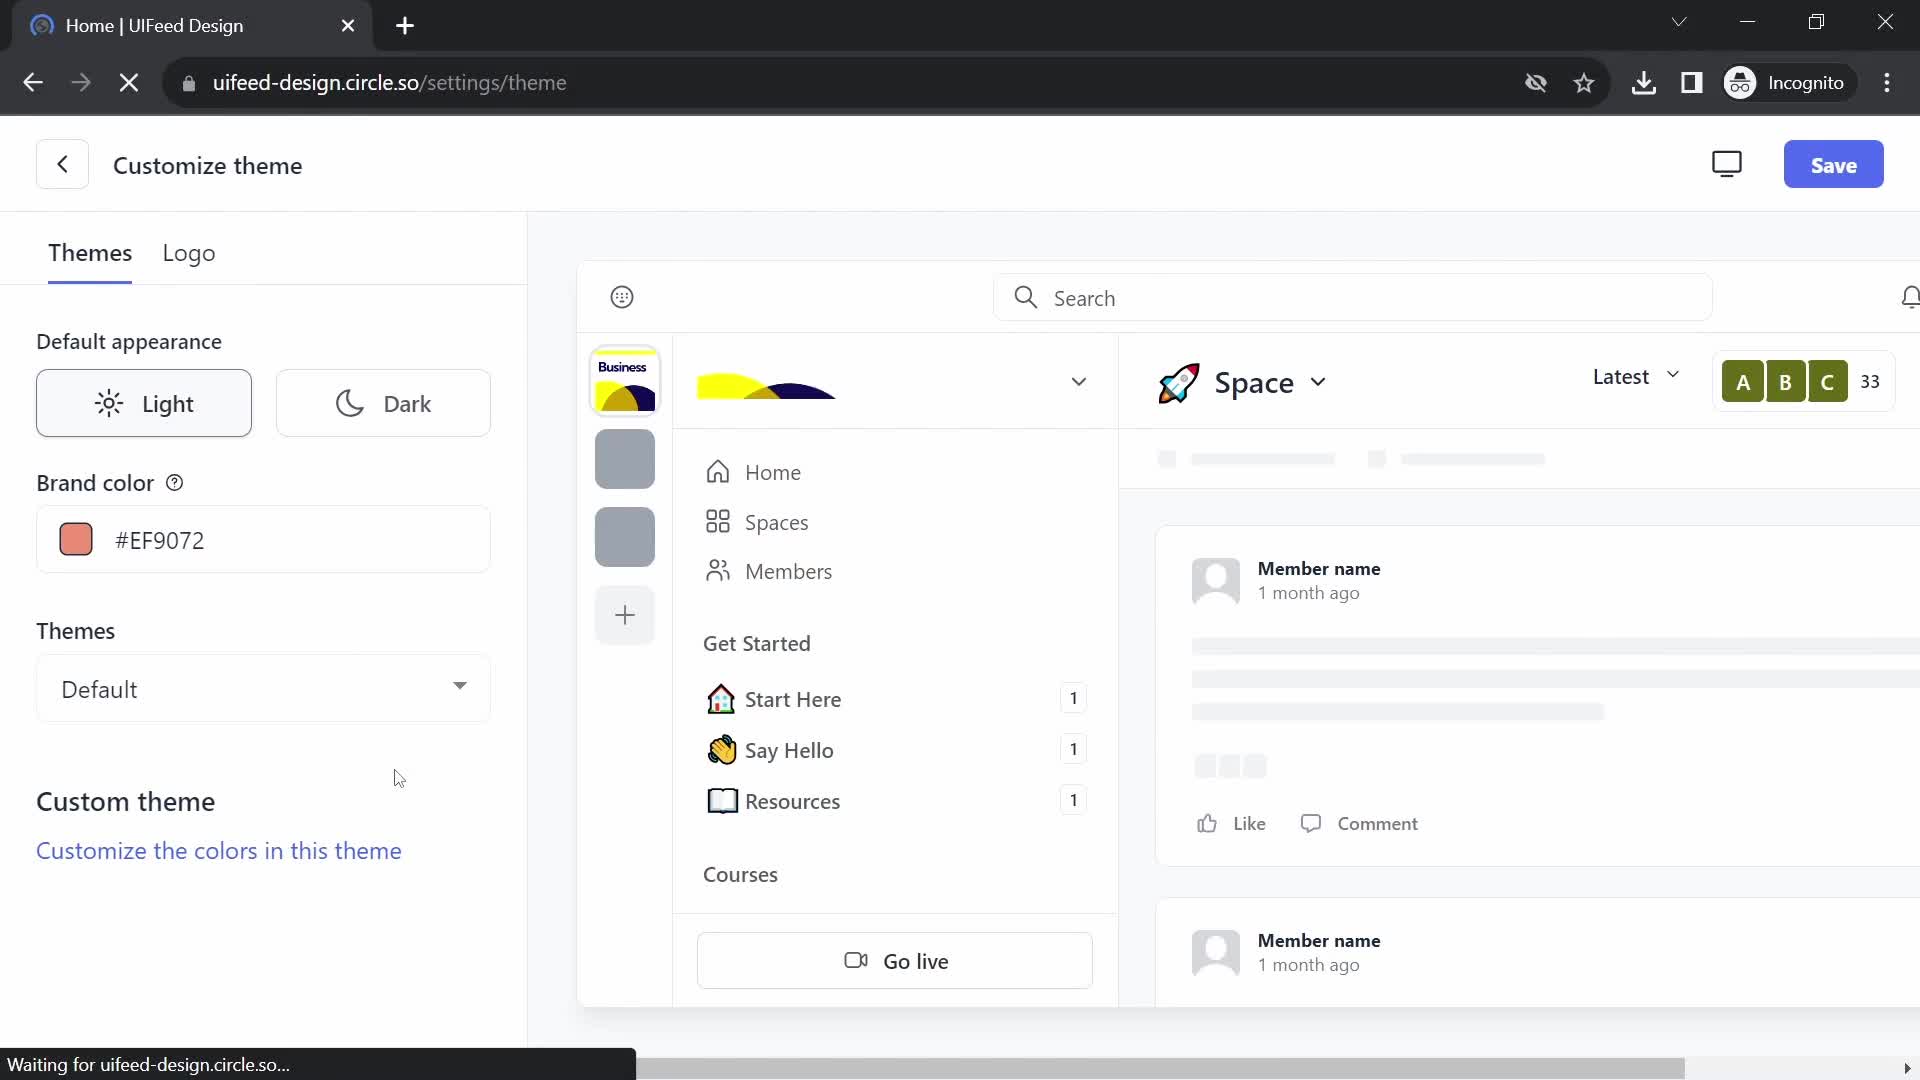
Task: Select the Light appearance toggle
Action: coord(144,404)
